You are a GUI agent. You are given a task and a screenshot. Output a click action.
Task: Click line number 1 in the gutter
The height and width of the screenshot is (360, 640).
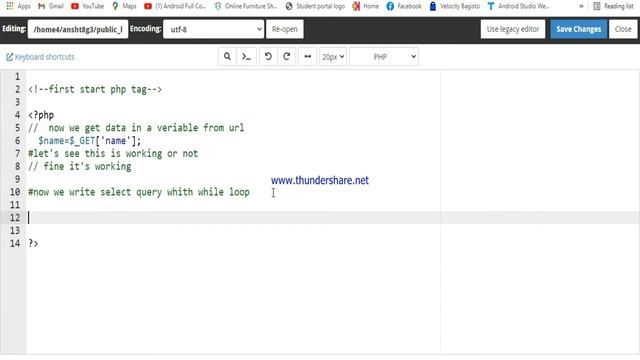point(17,77)
